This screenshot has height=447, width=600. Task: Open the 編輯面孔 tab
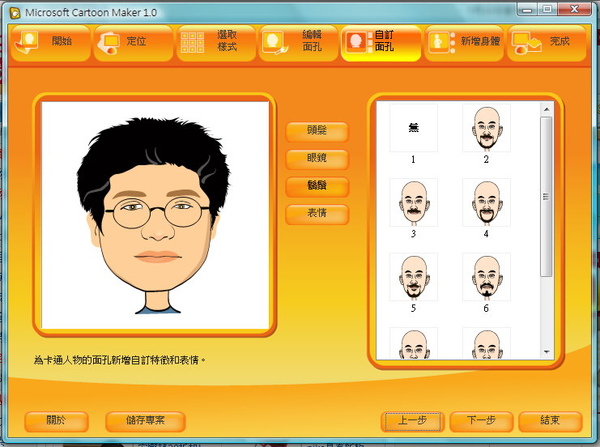[x=298, y=43]
